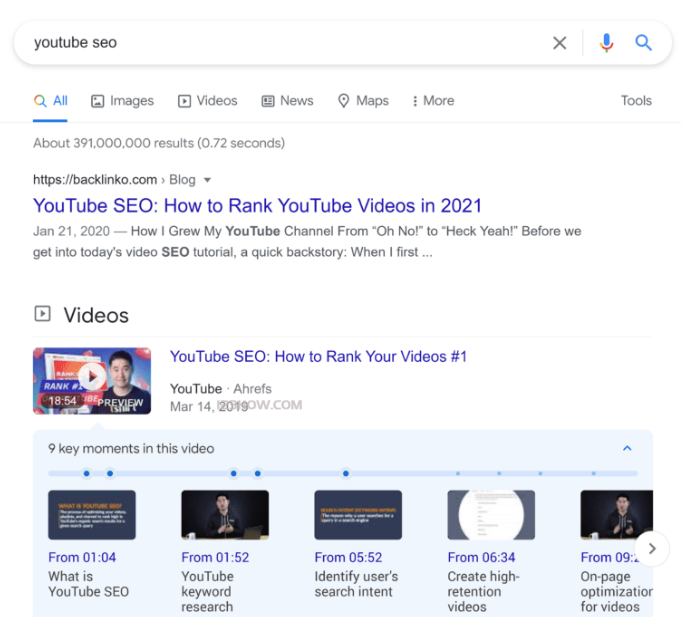Open the search Tools options

pyautogui.click(x=636, y=101)
